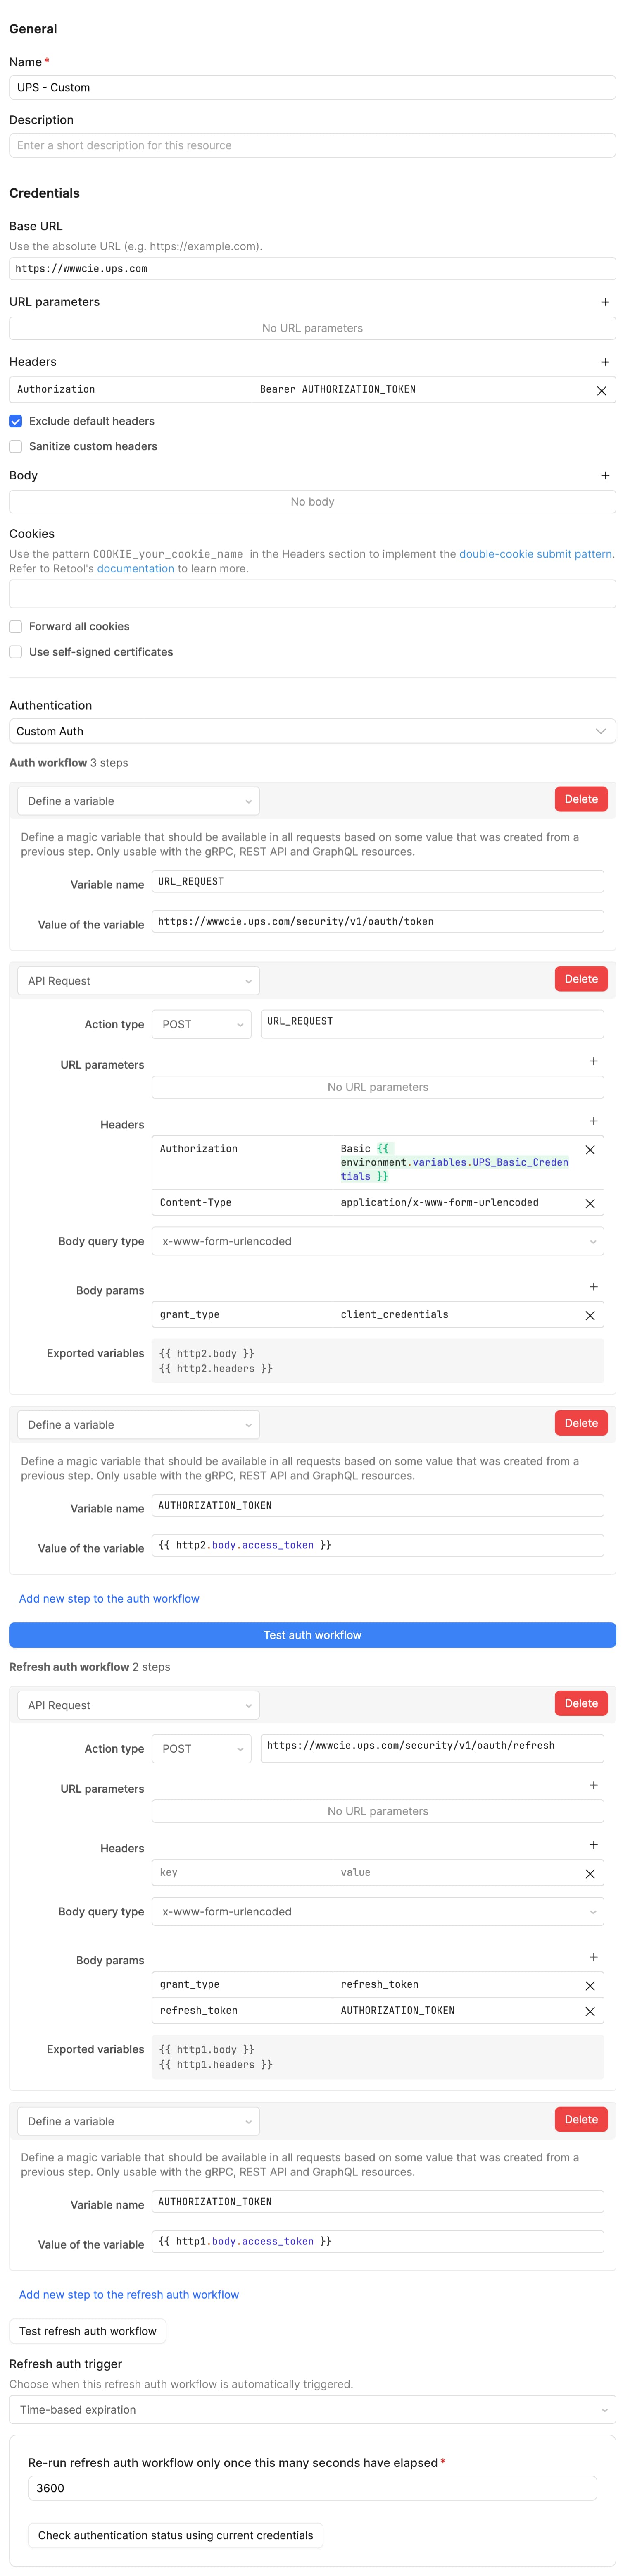Viewport: 623px width, 2576px height.
Task: Open step type dropdown above http2.body.access_token variable
Action: click(x=138, y=1425)
